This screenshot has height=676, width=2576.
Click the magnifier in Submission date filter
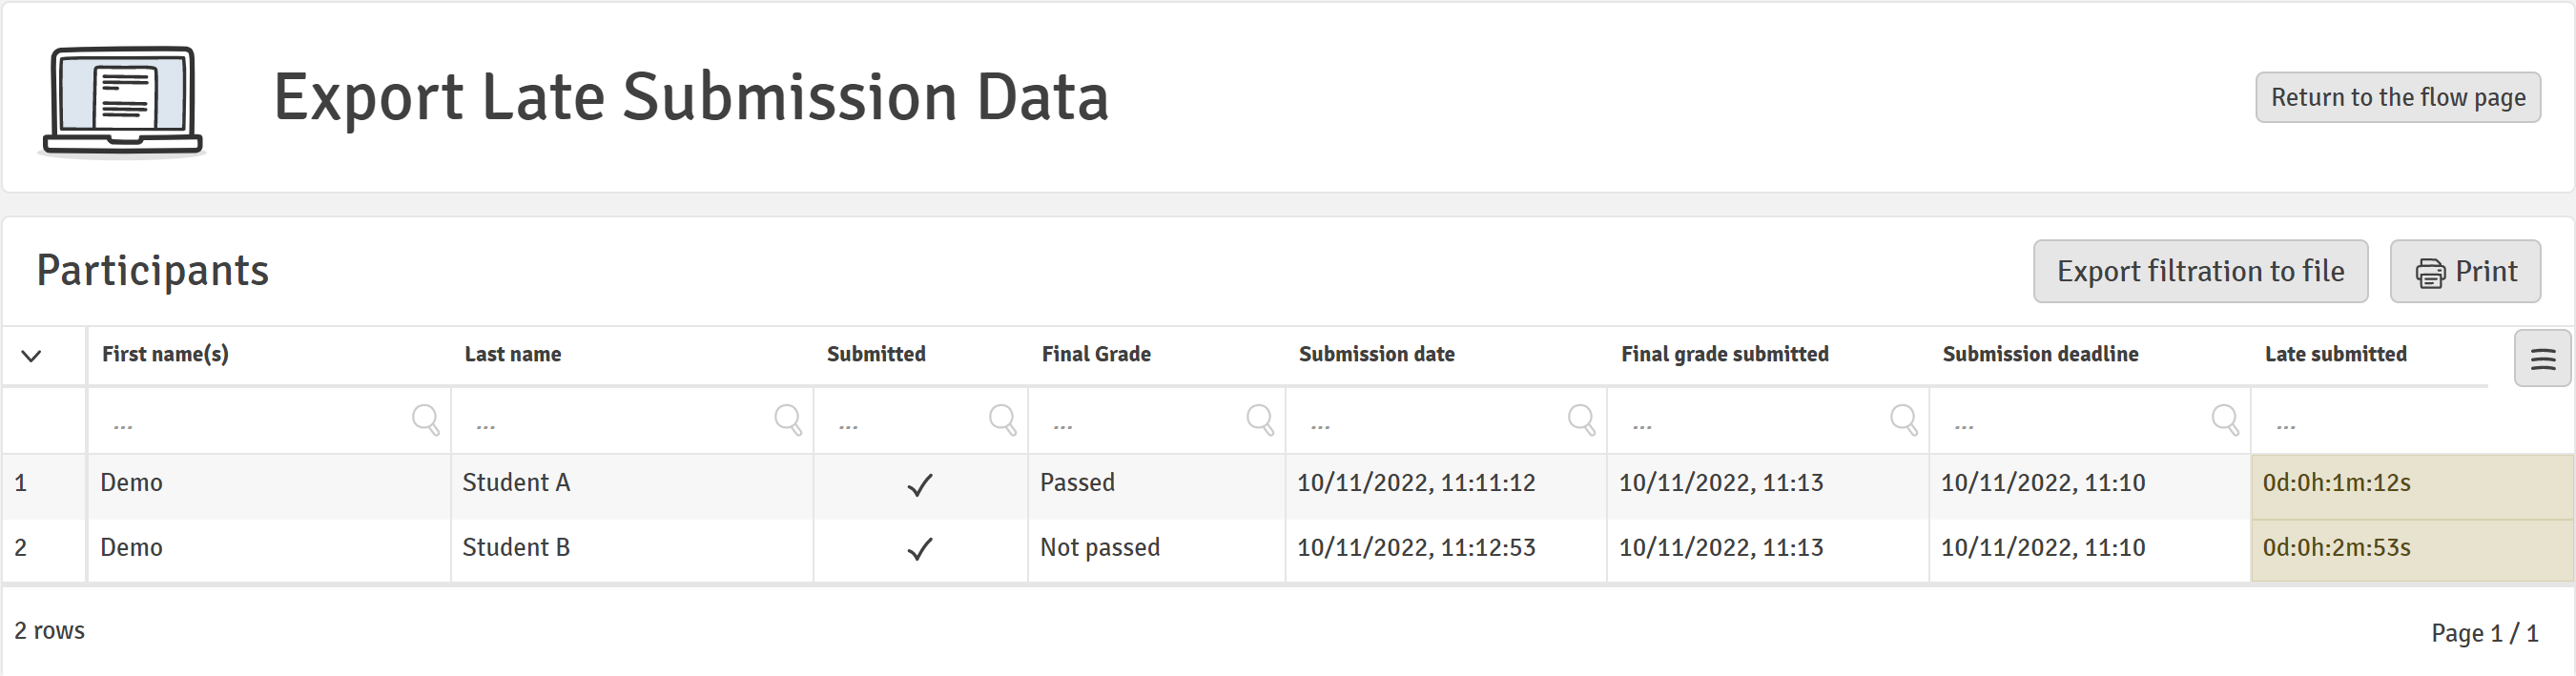point(1581,420)
